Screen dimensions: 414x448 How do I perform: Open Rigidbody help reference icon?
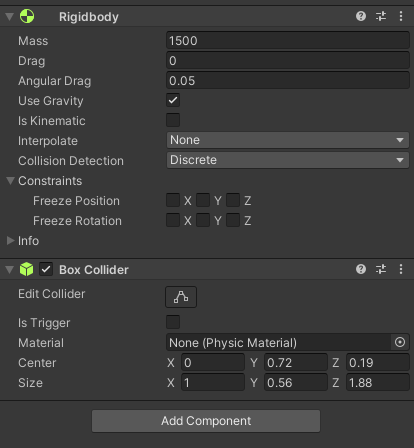[x=361, y=16]
